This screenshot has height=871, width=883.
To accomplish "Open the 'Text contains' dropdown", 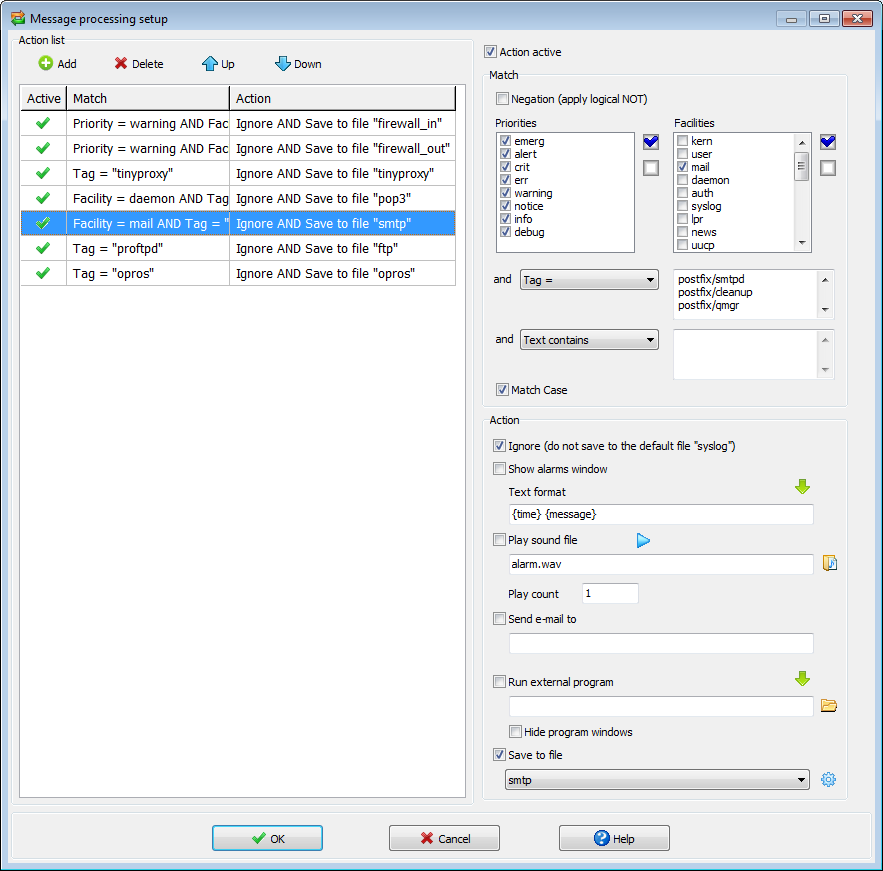I will point(589,340).
